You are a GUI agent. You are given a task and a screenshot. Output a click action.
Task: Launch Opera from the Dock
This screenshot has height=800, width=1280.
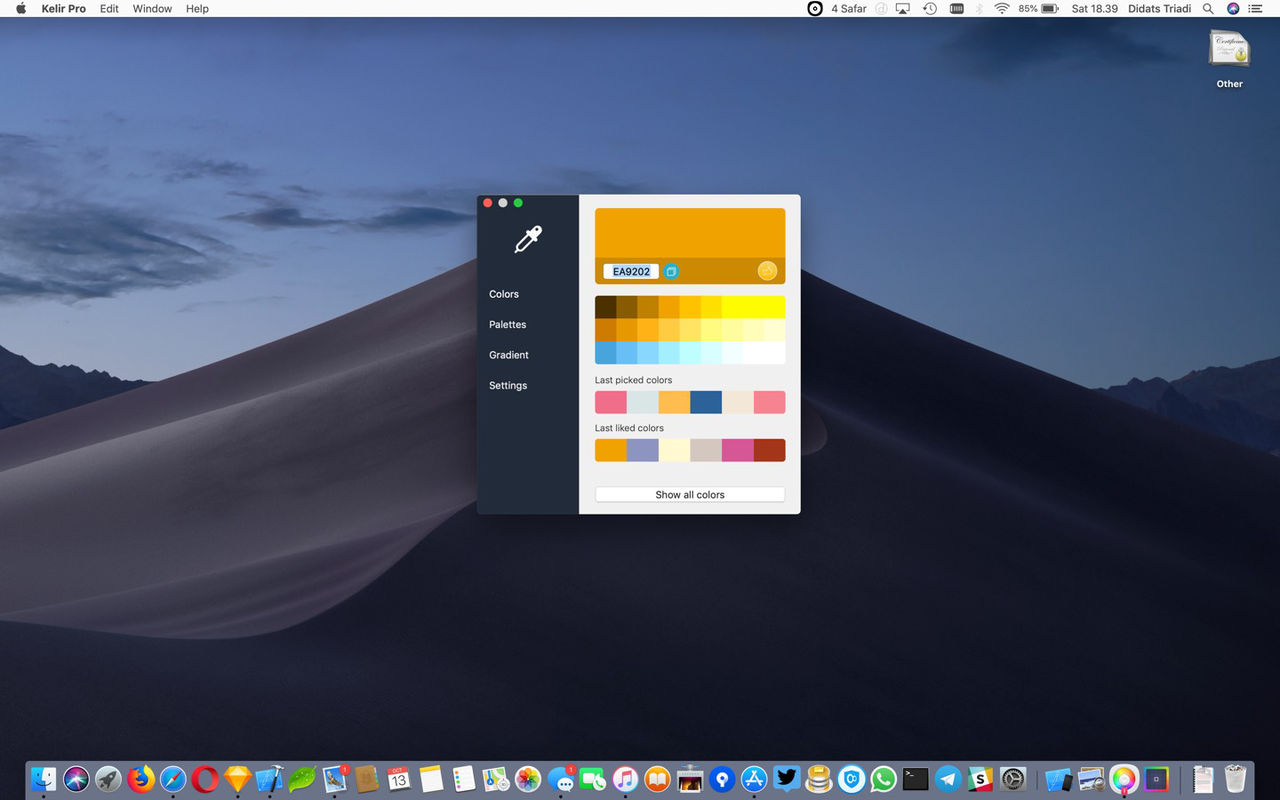205,779
